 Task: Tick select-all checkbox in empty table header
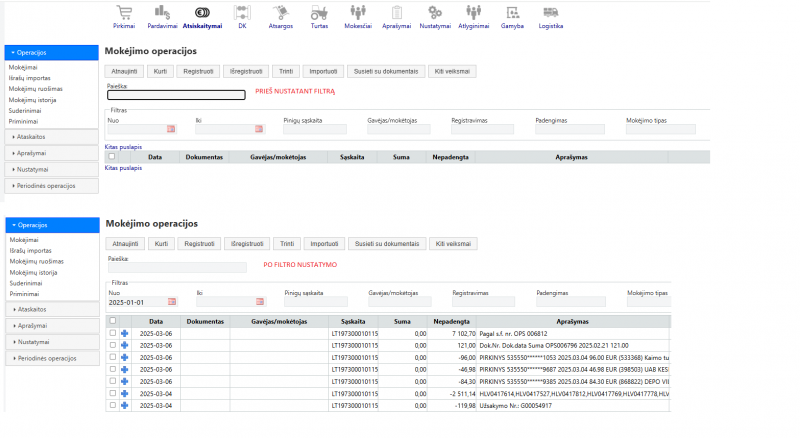(x=112, y=156)
